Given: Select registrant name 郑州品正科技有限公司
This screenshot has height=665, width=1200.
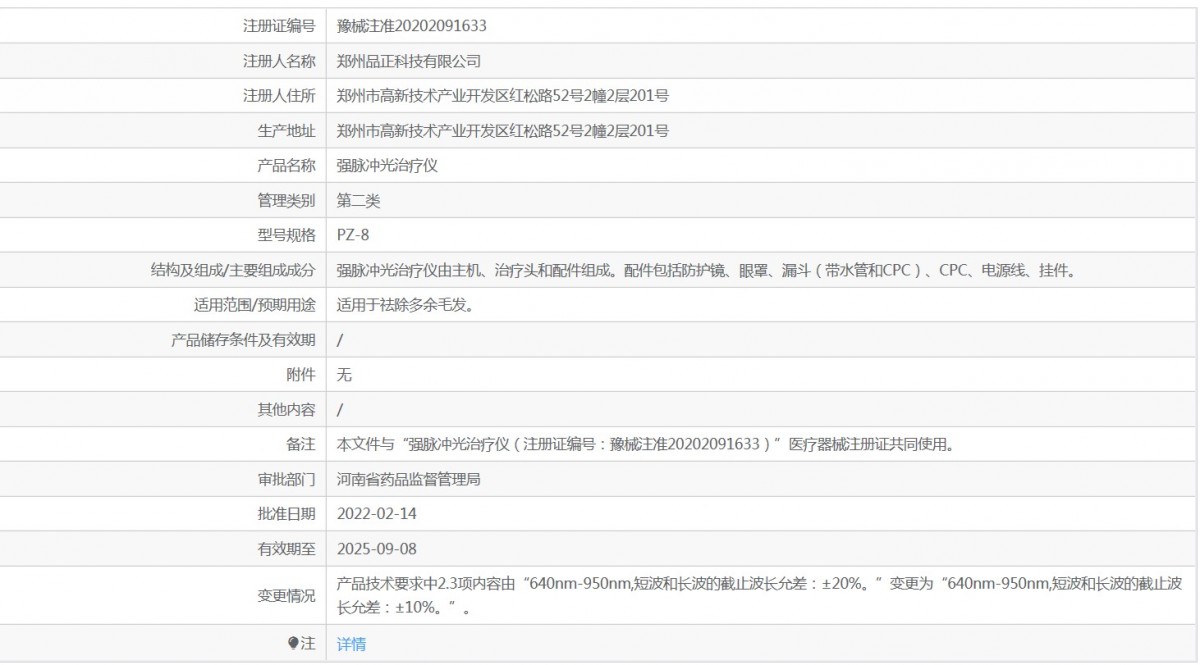Looking at the screenshot, I should point(409,61).
